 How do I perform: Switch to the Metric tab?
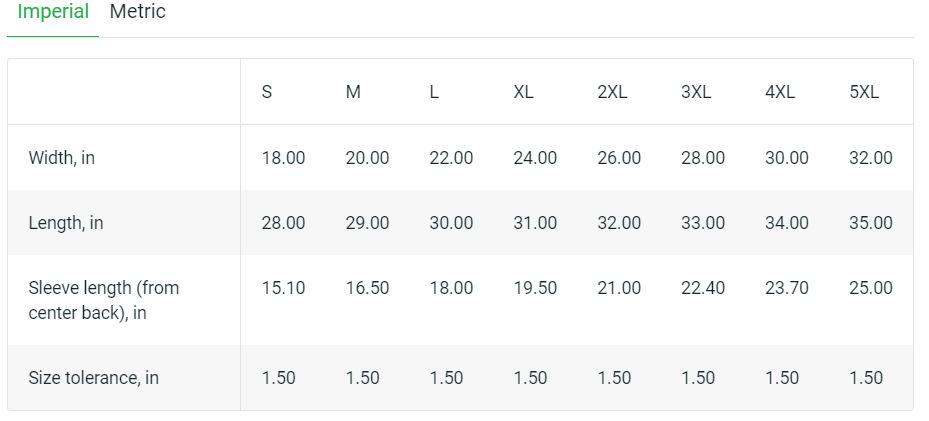pyautogui.click(x=137, y=12)
